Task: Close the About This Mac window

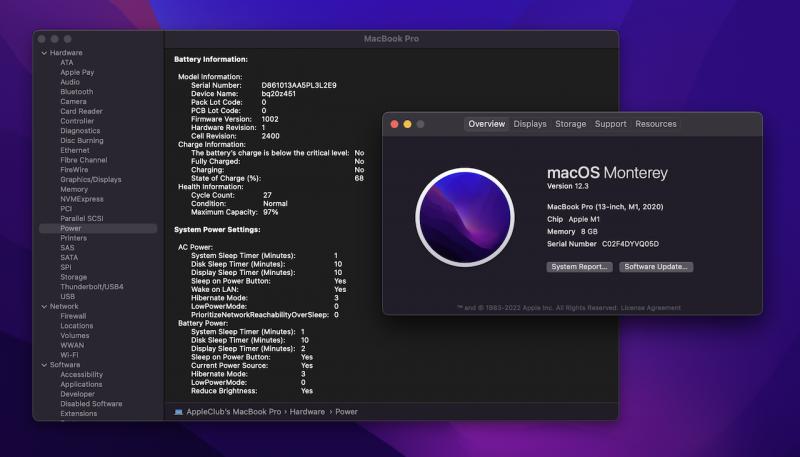Action: 394,124
